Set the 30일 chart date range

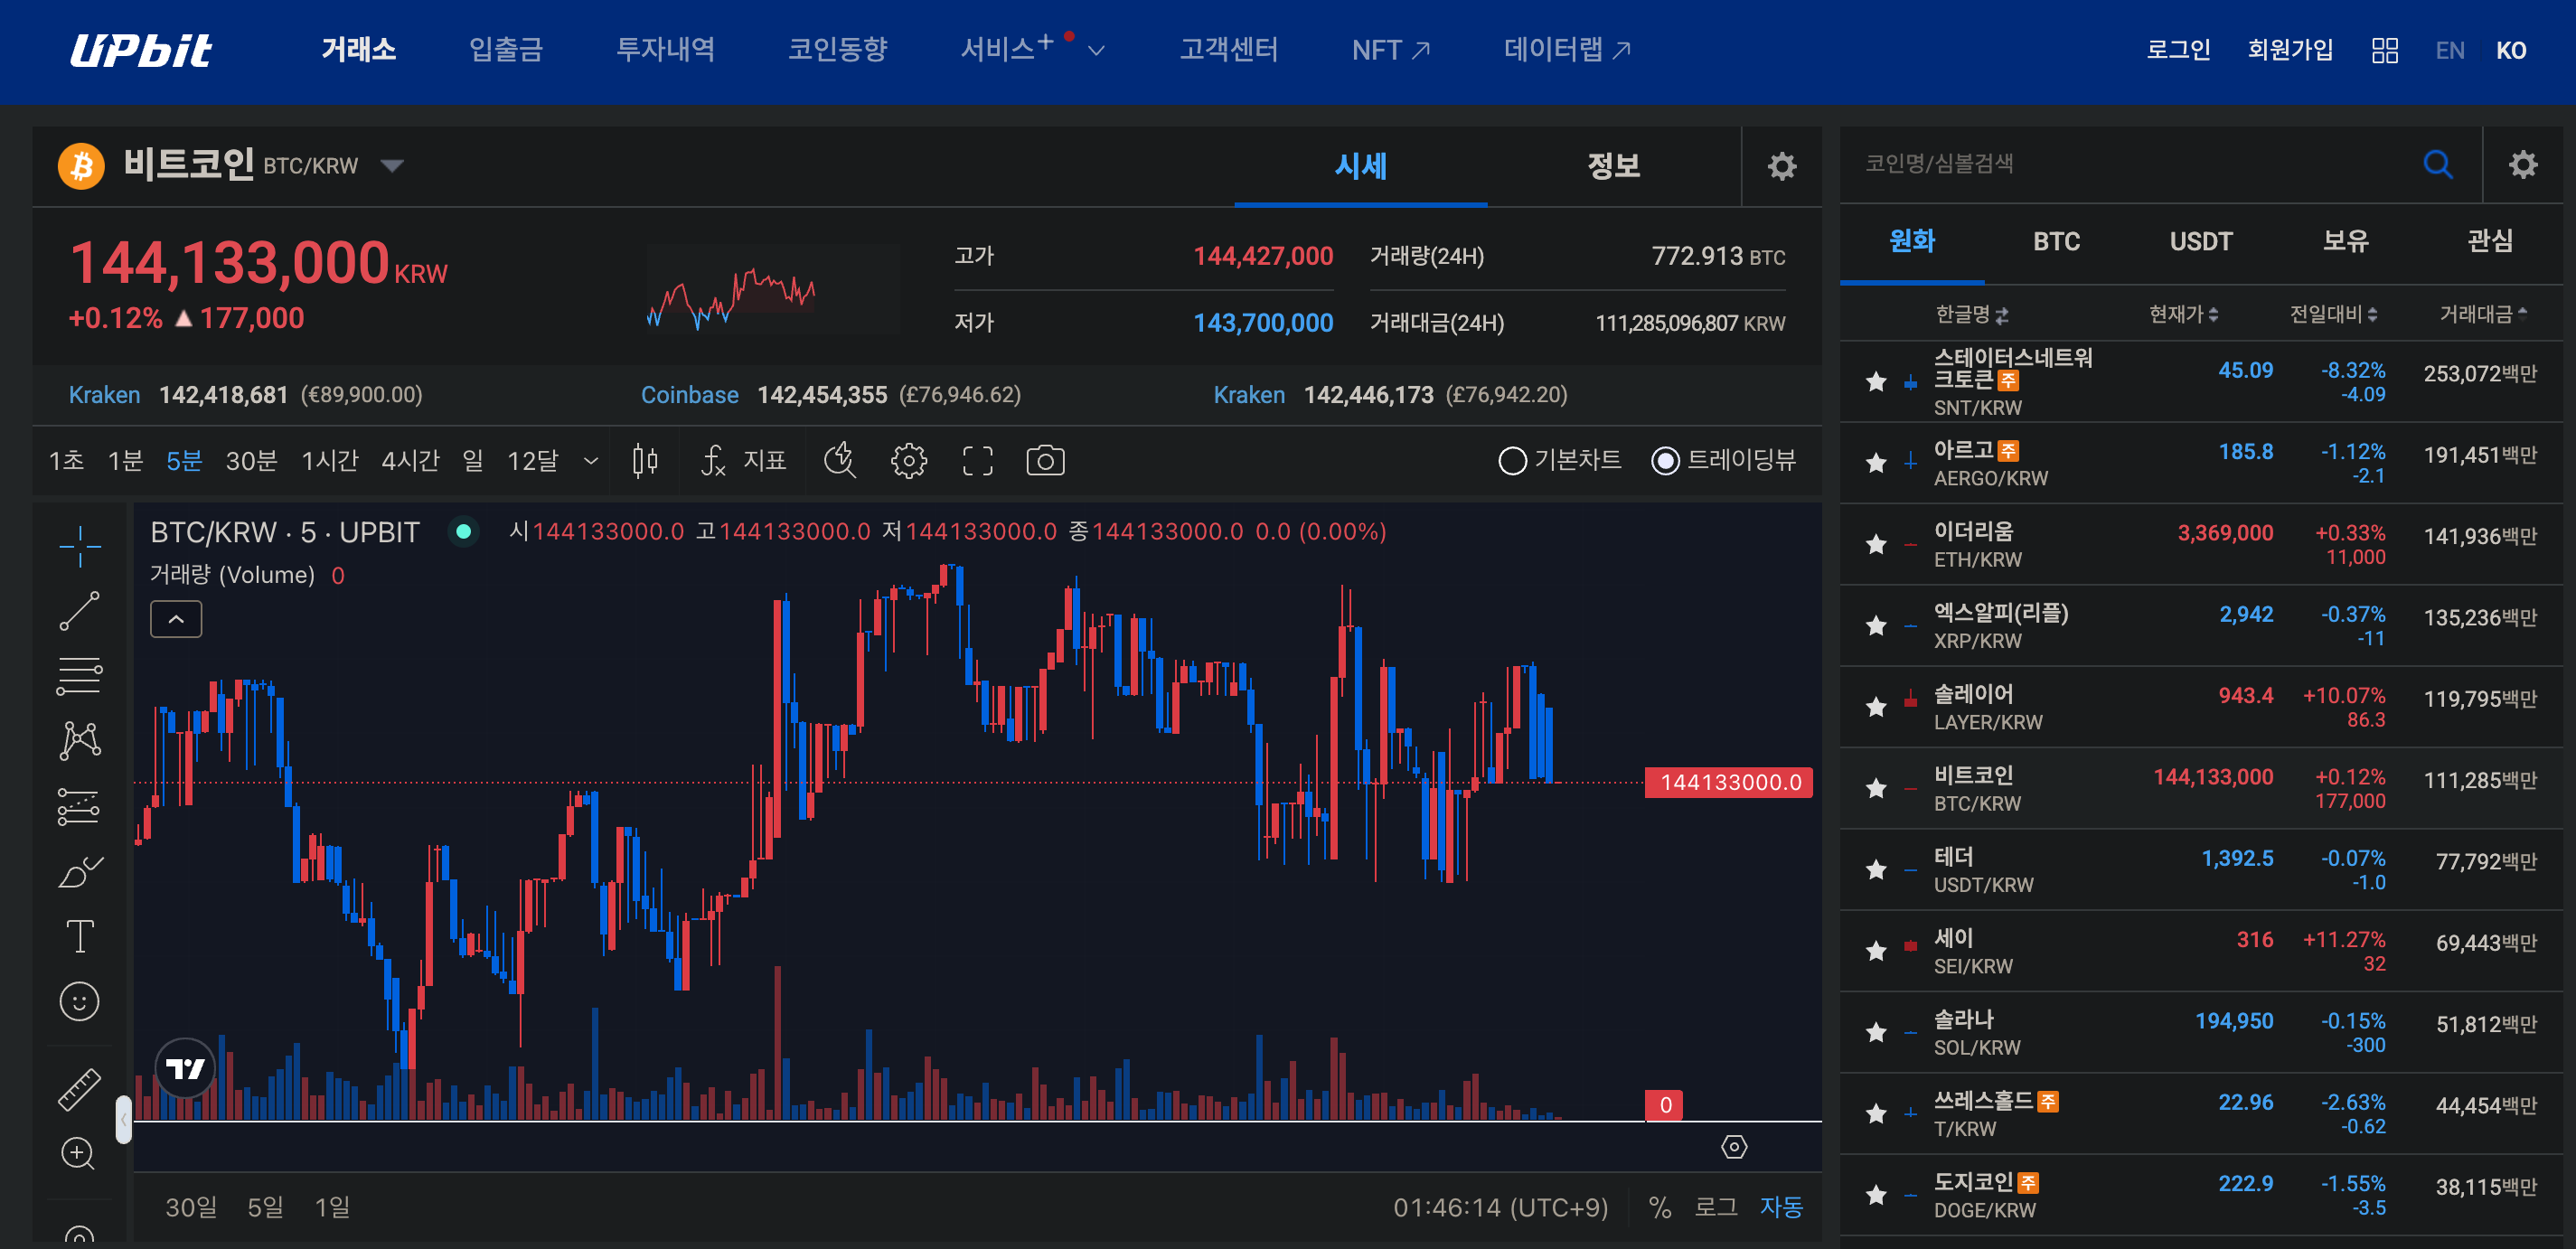pyautogui.click(x=190, y=1207)
